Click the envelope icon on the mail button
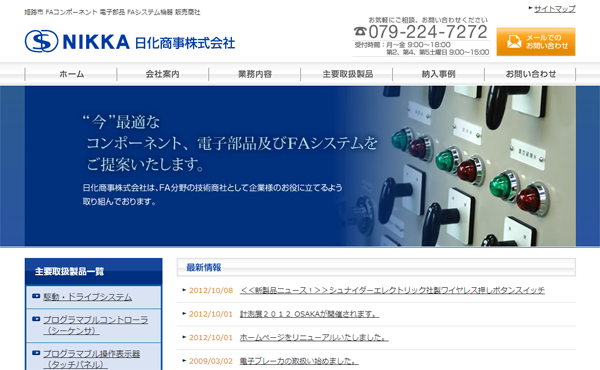The image size is (600, 370). tap(514, 41)
